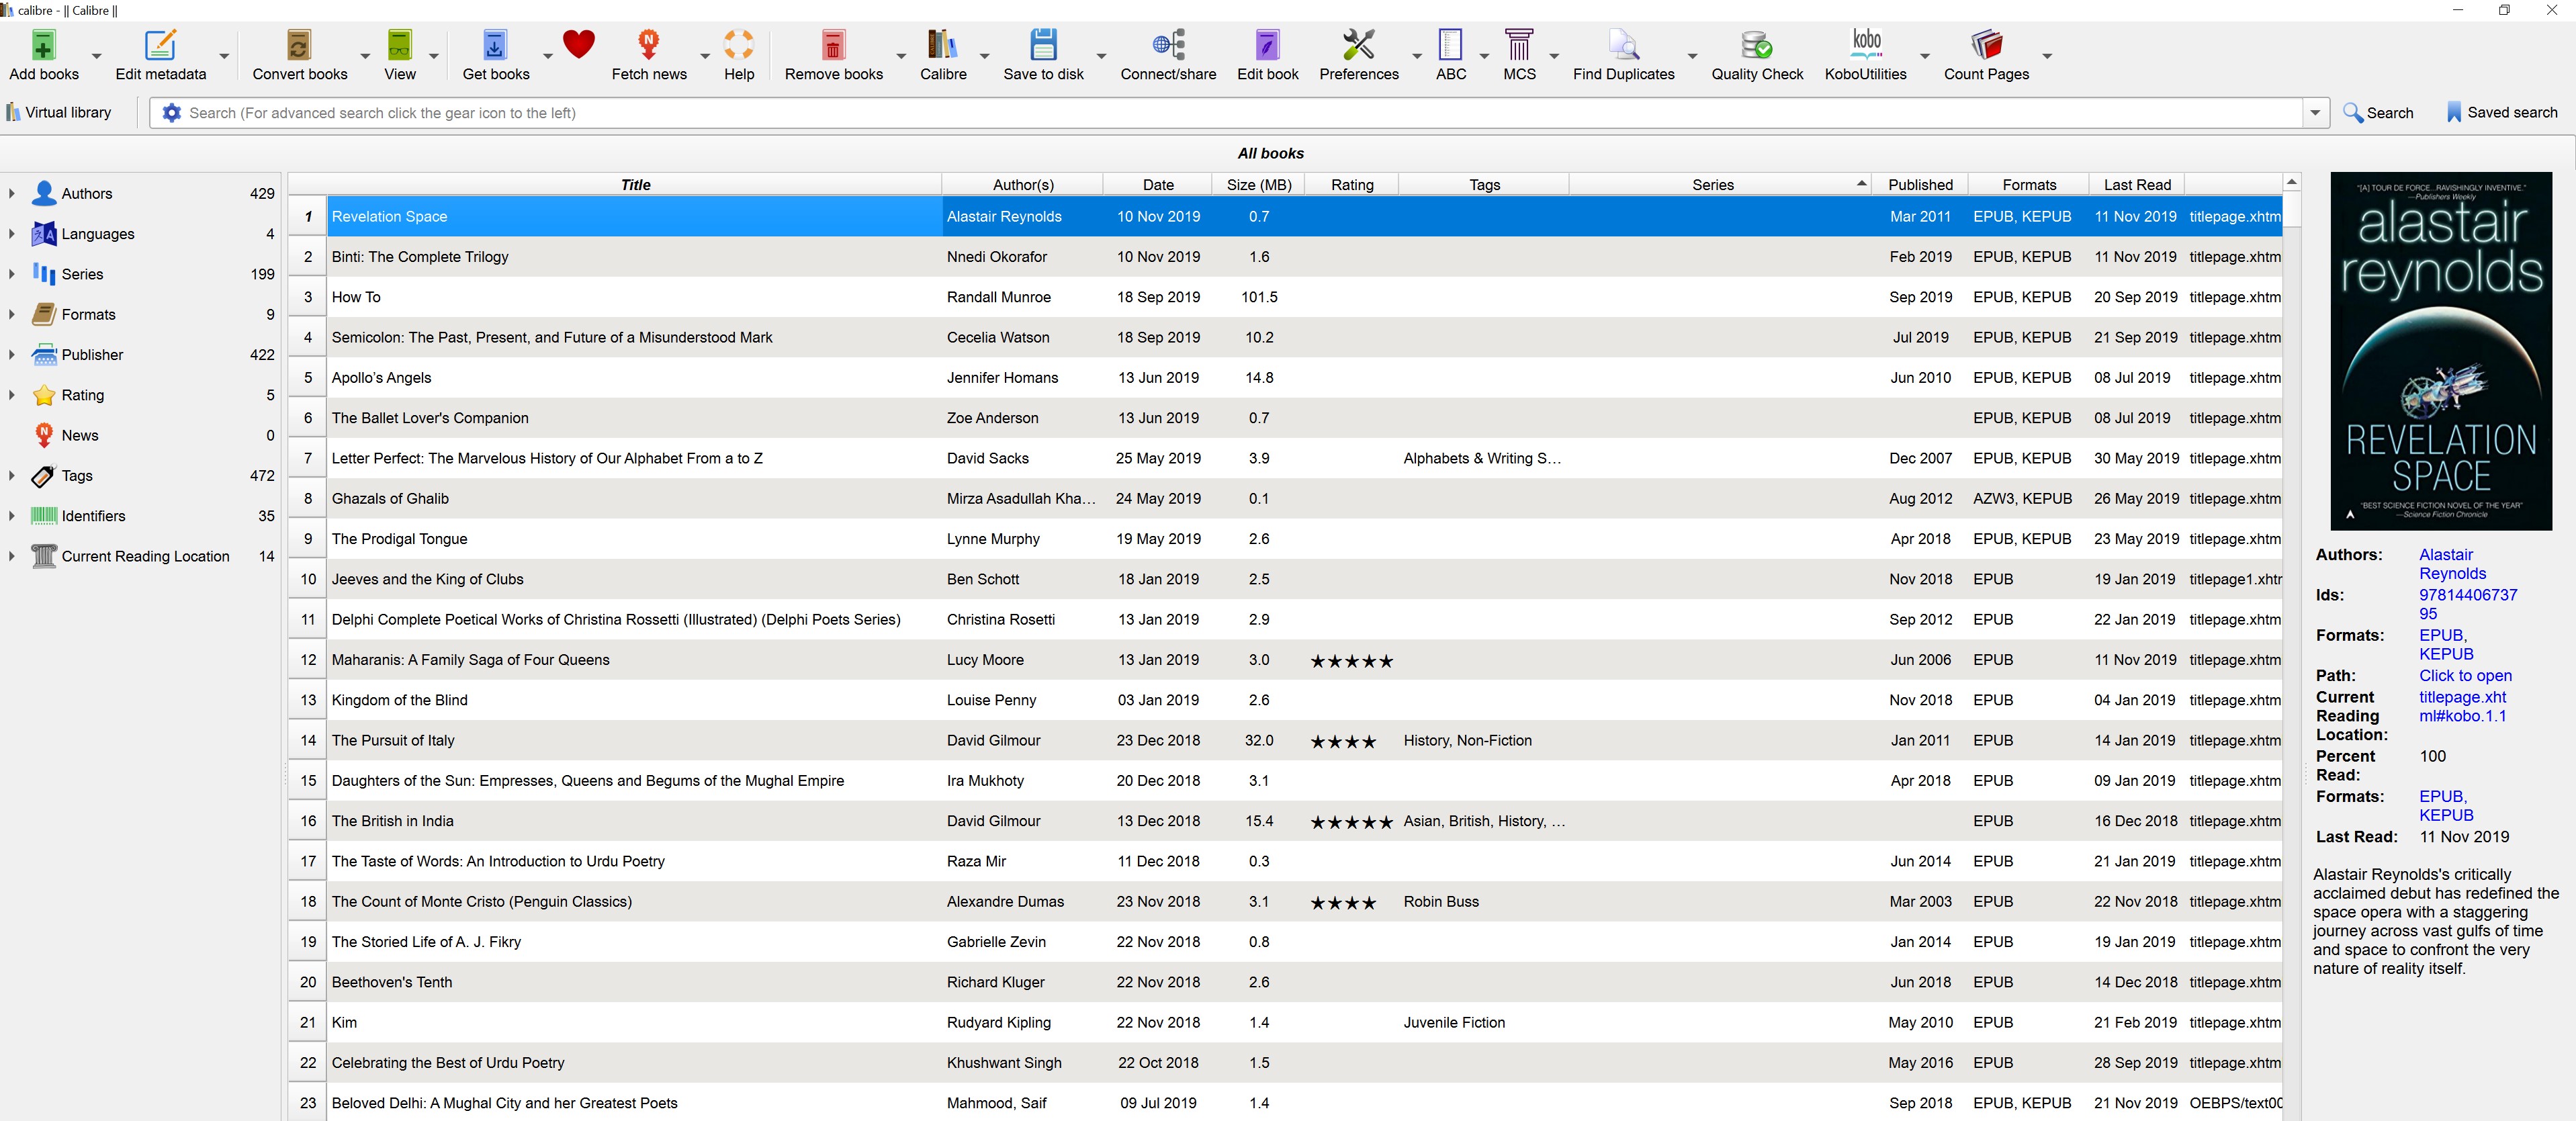The image size is (2576, 1121).
Task: Open KoboUtilities plugin
Action: click(x=1865, y=46)
